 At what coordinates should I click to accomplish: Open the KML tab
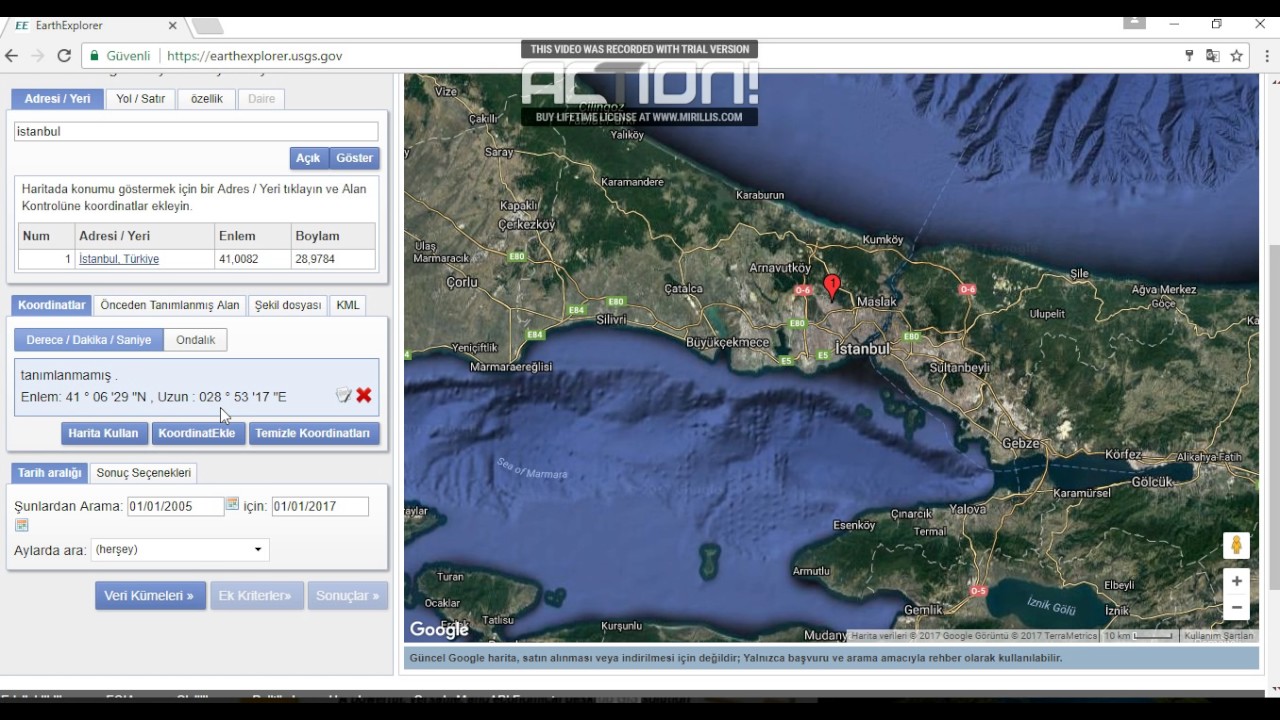(x=347, y=305)
